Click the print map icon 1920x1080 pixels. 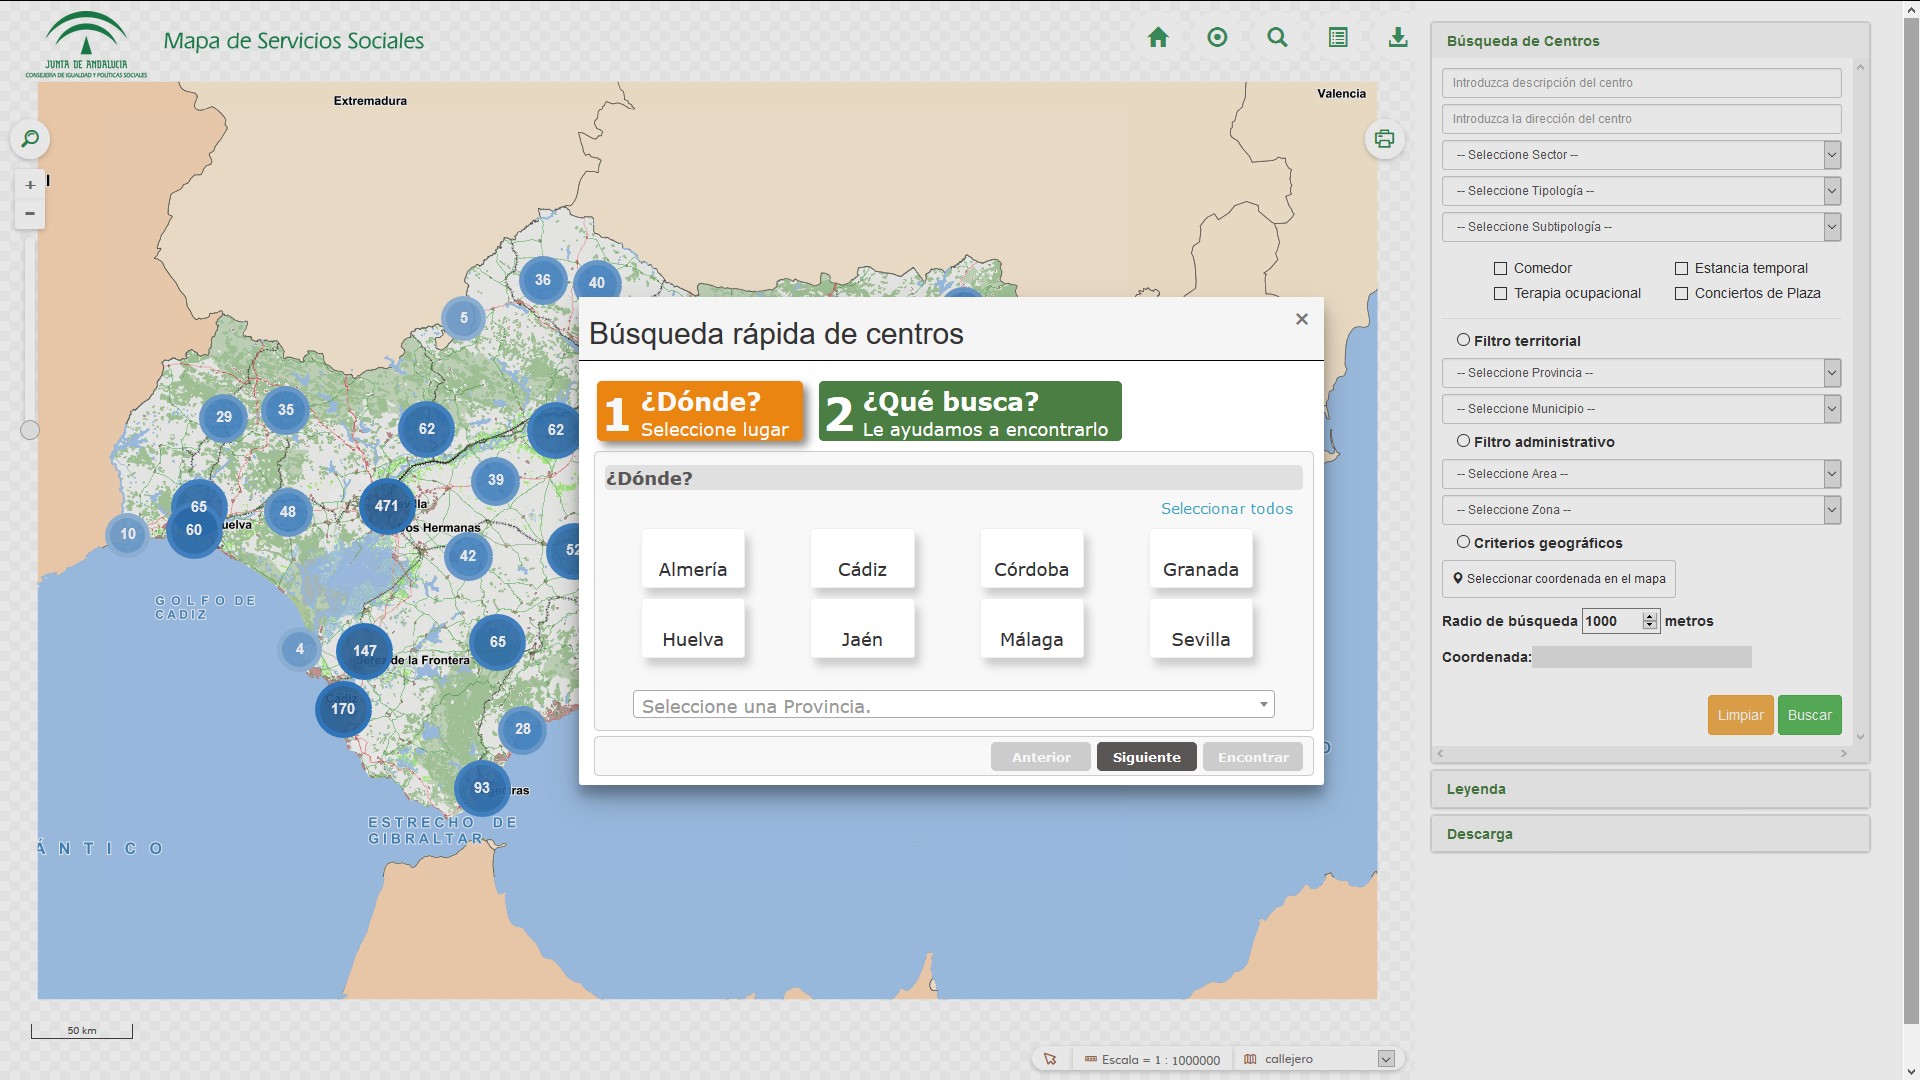(1384, 139)
